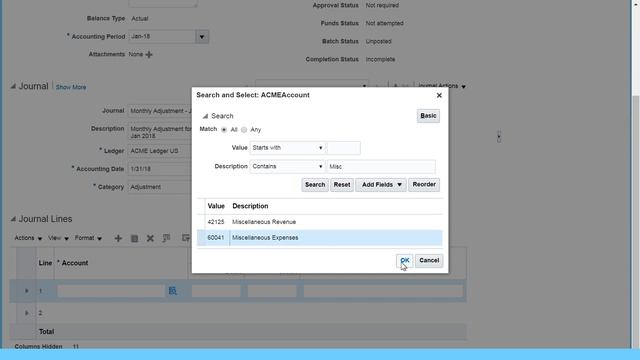640x360 pixels.
Task: Run the Search button in the dialog
Action: [x=315, y=185]
